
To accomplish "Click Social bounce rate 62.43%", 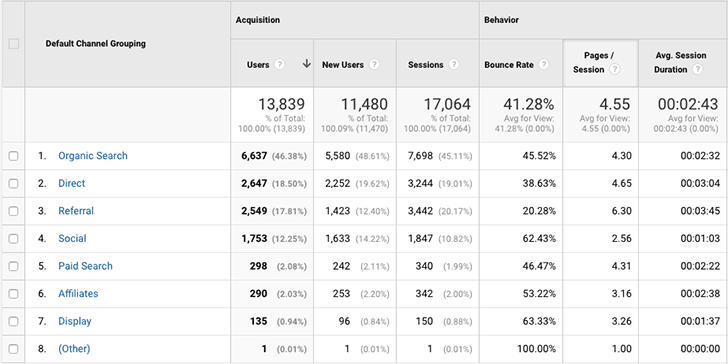I will [x=539, y=239].
